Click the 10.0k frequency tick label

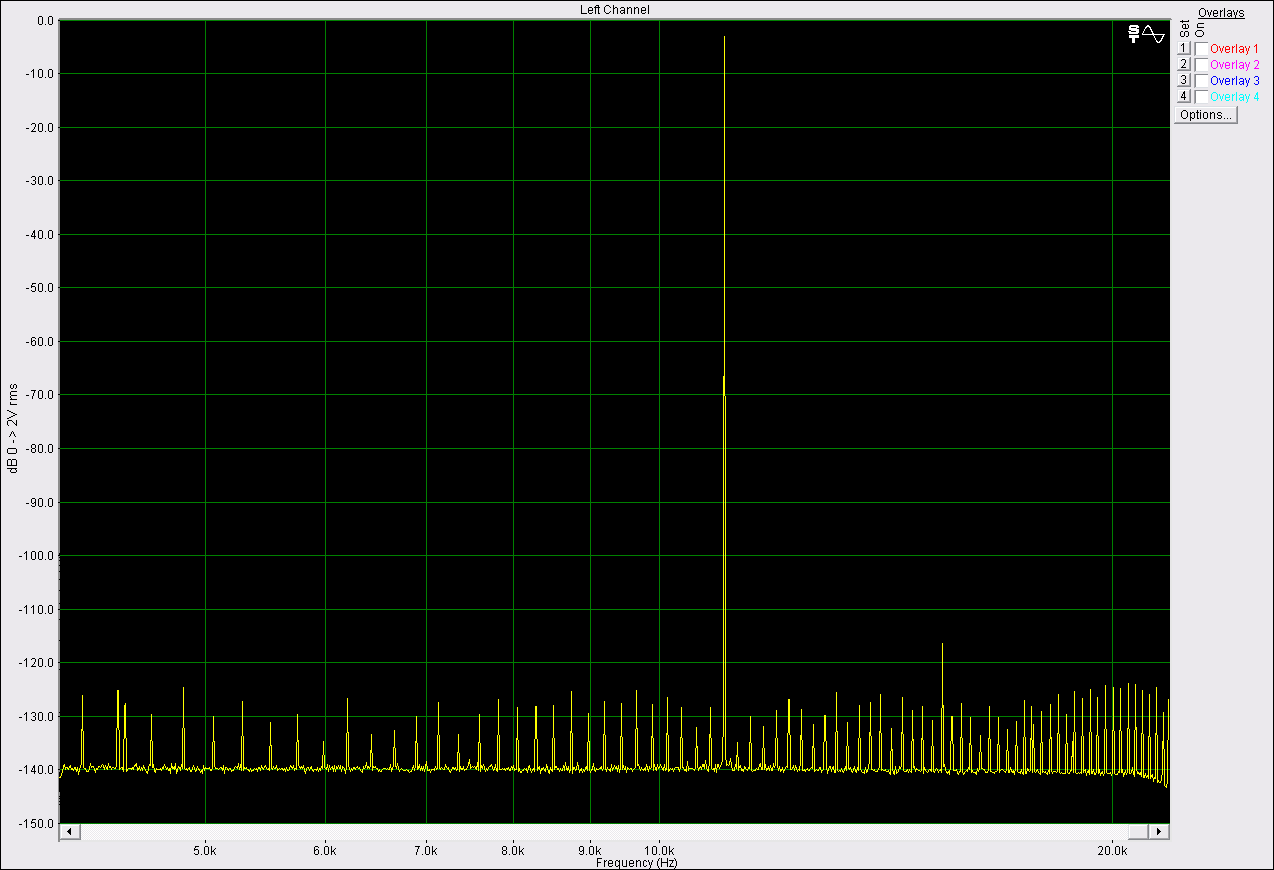659,851
